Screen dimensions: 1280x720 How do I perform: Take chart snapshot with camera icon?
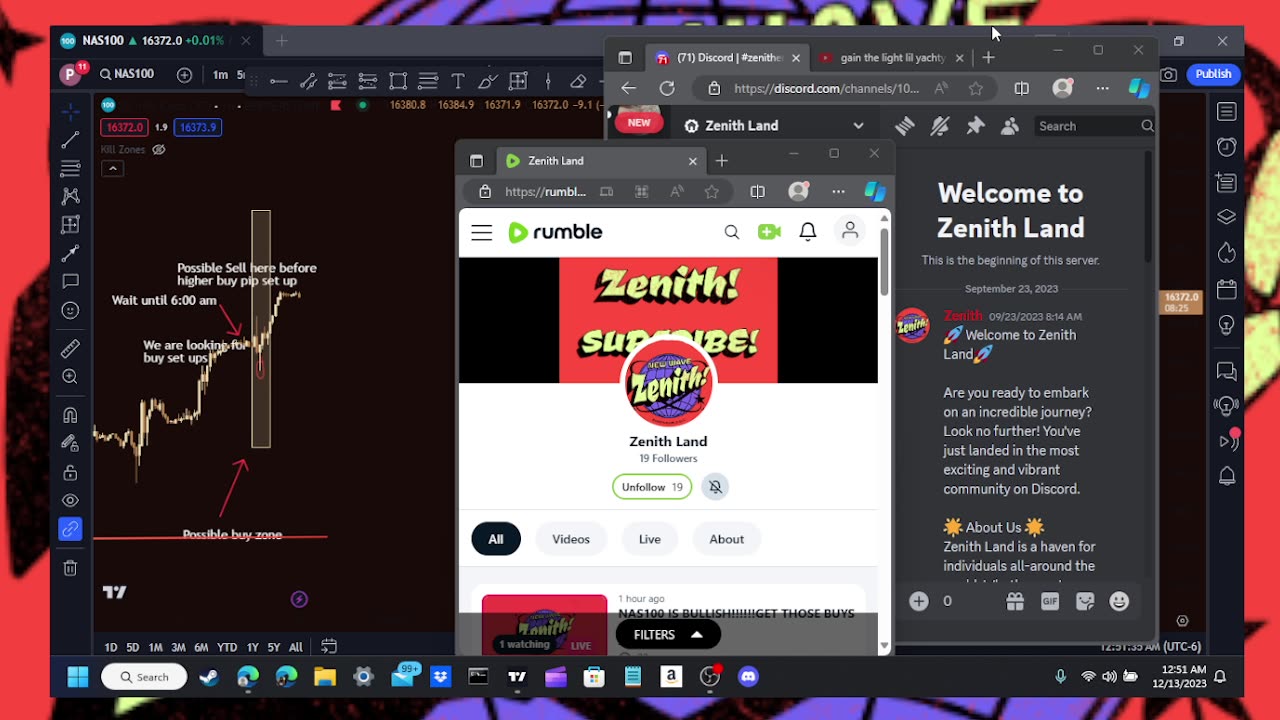point(1168,74)
